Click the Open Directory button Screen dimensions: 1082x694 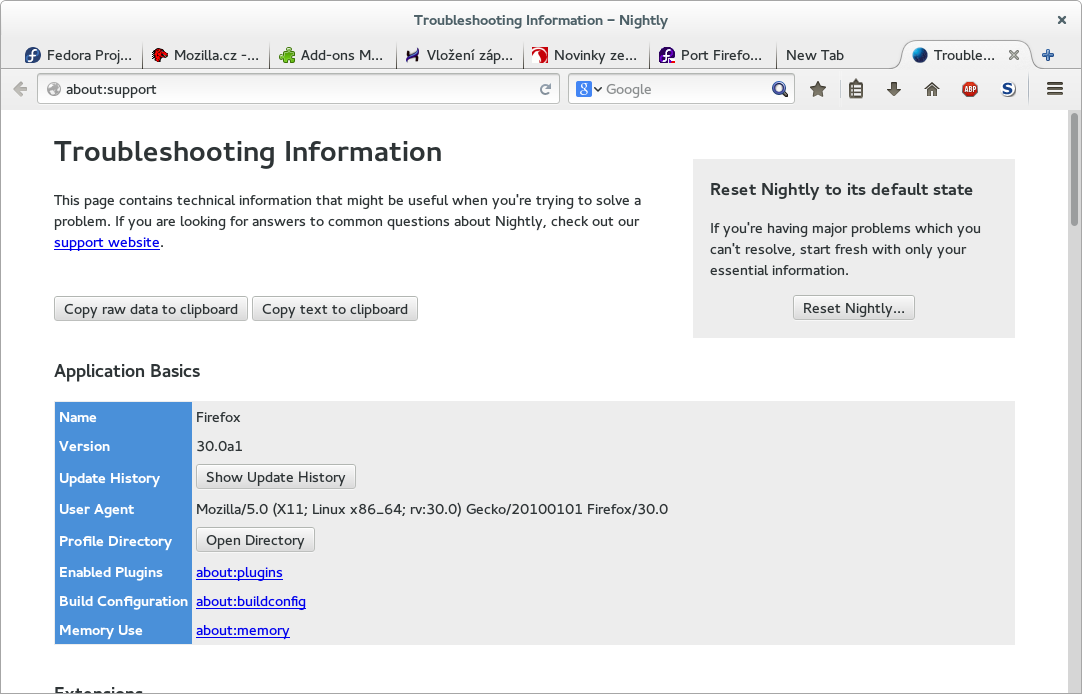click(255, 540)
